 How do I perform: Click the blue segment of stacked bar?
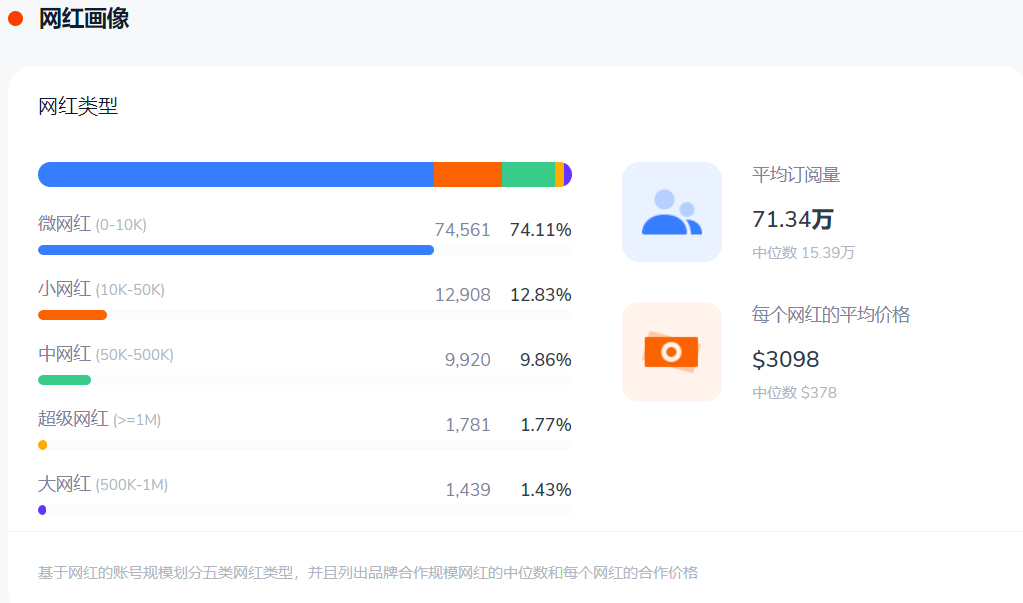pyautogui.click(x=235, y=175)
